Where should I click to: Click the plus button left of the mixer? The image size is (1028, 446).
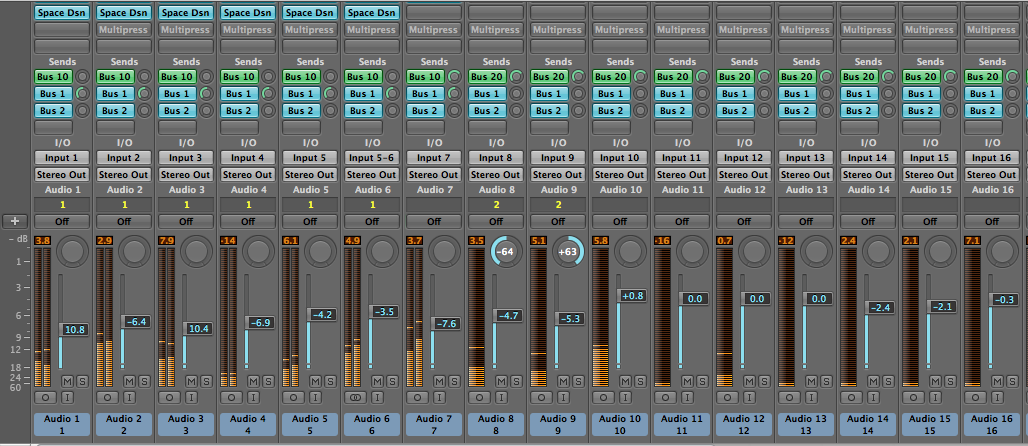[x=14, y=221]
